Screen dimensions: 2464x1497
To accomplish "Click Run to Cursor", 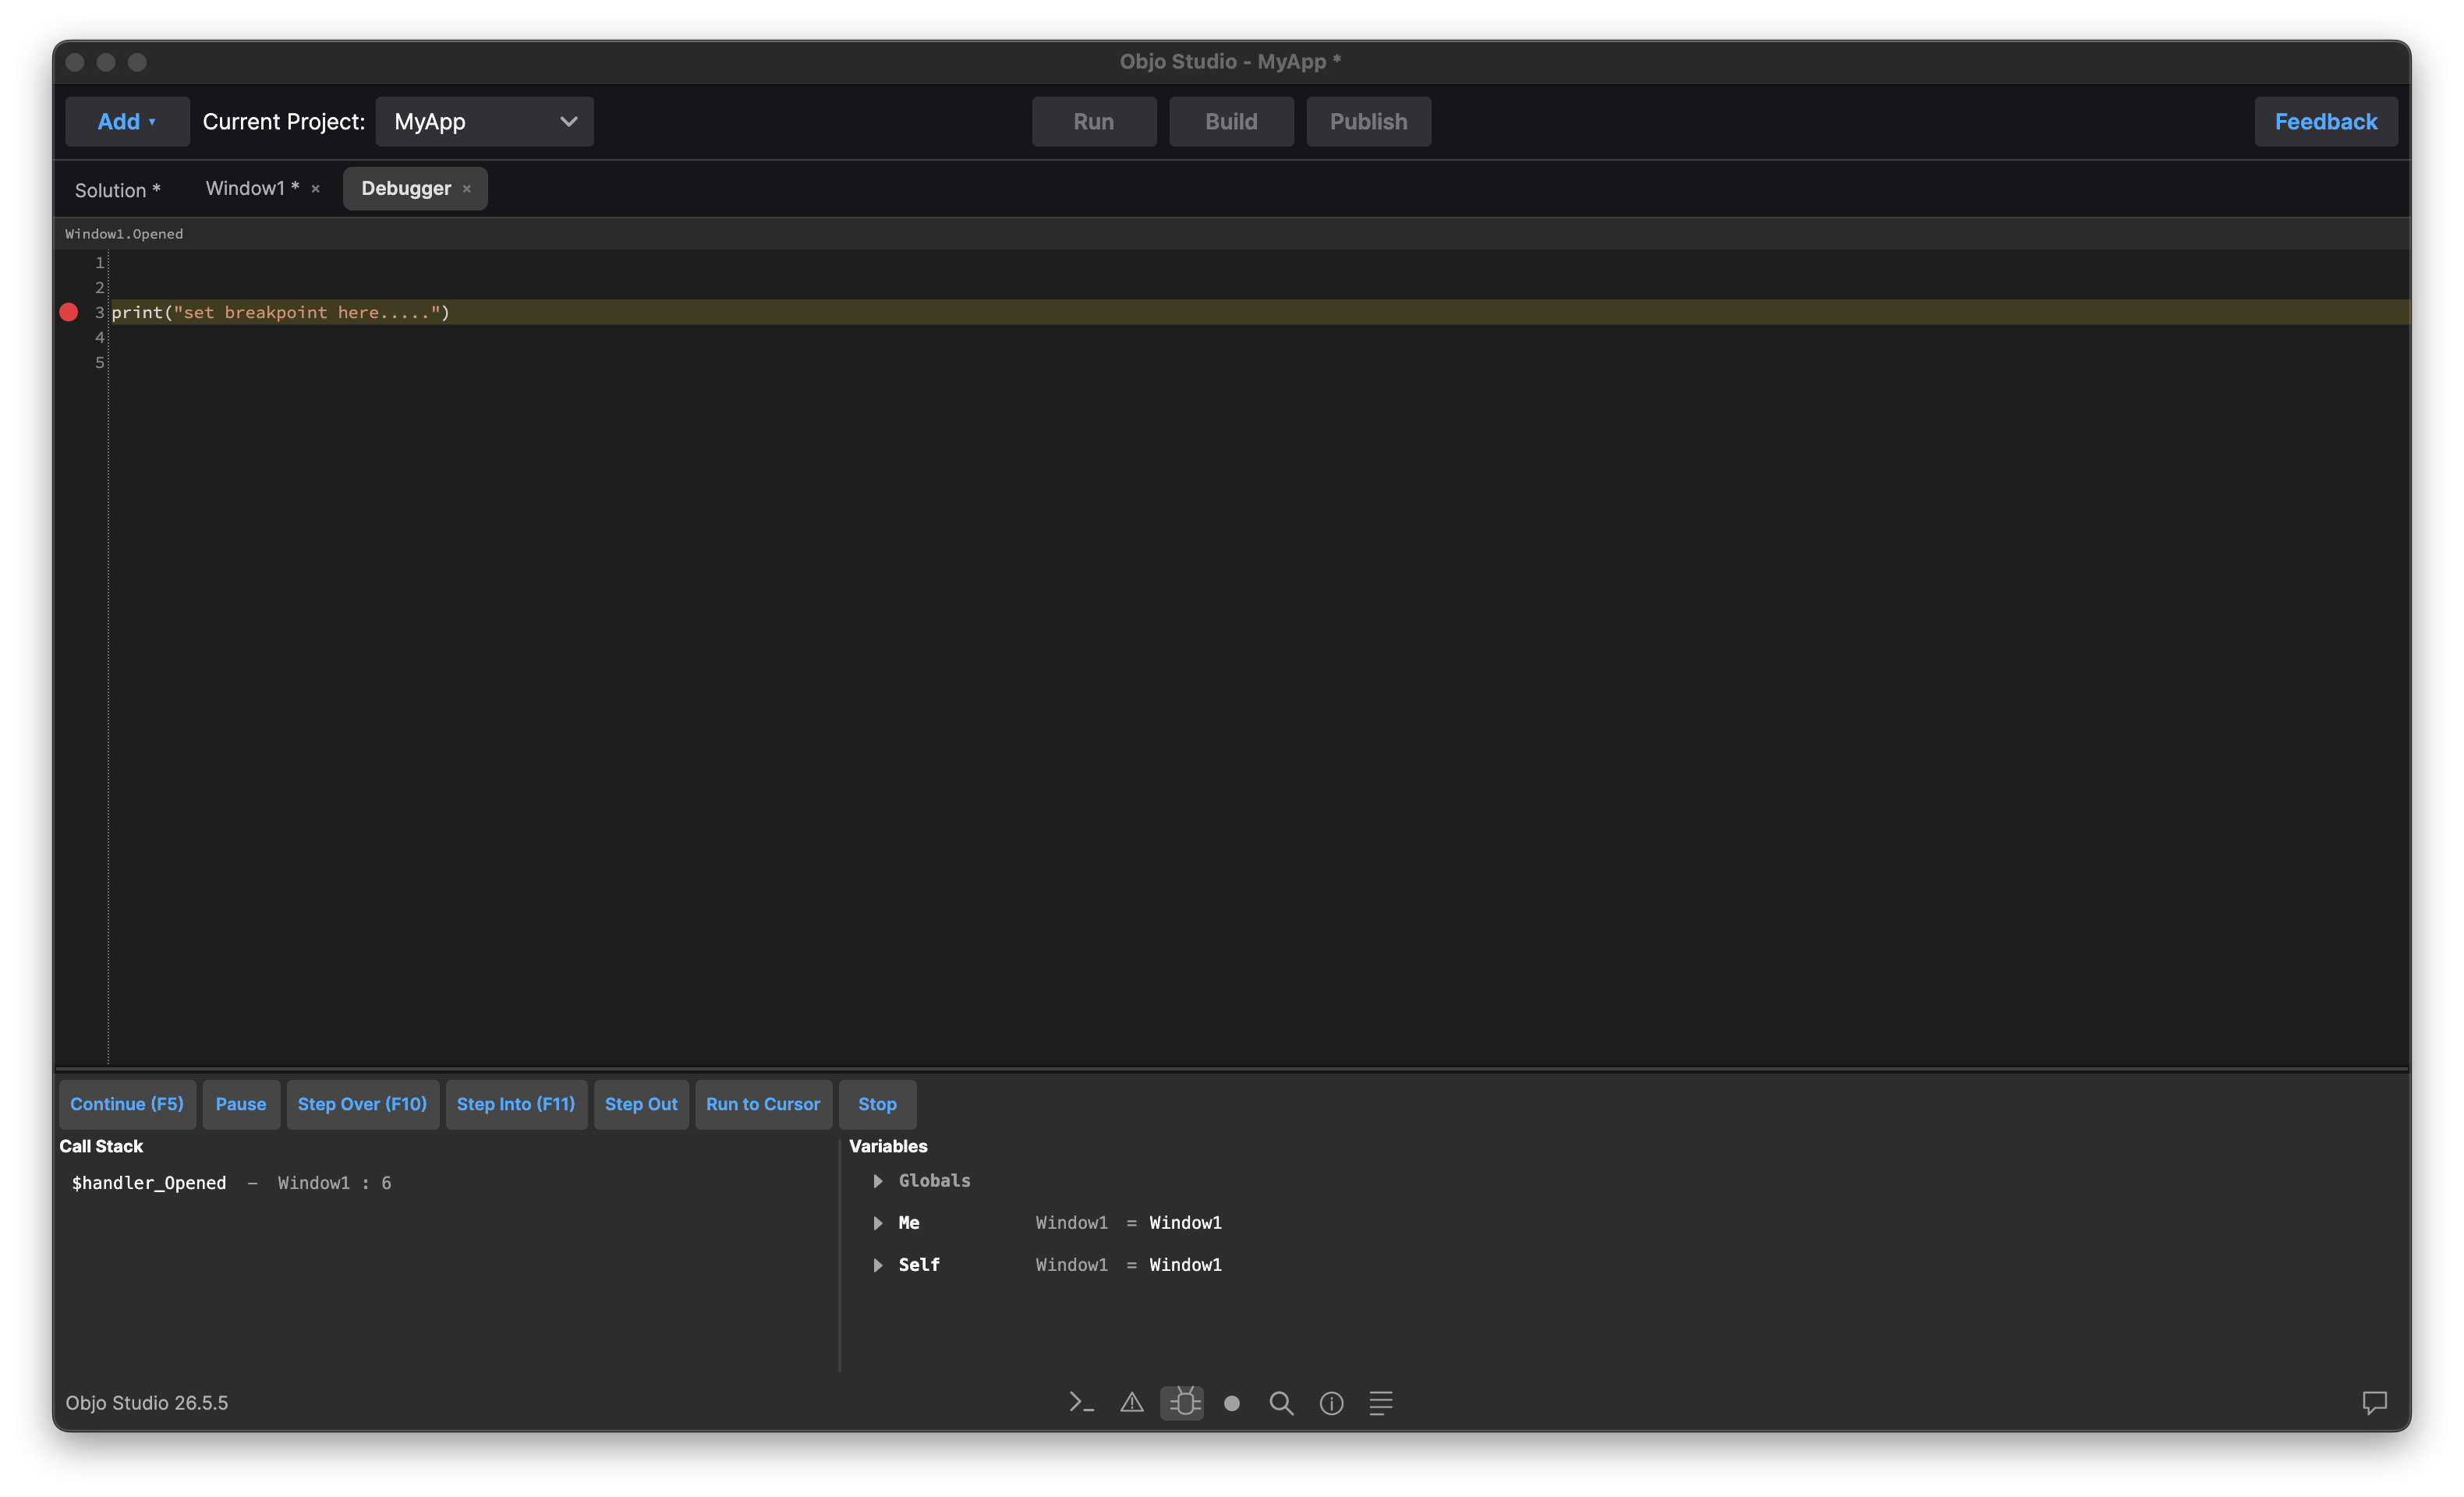I will tap(763, 1104).
